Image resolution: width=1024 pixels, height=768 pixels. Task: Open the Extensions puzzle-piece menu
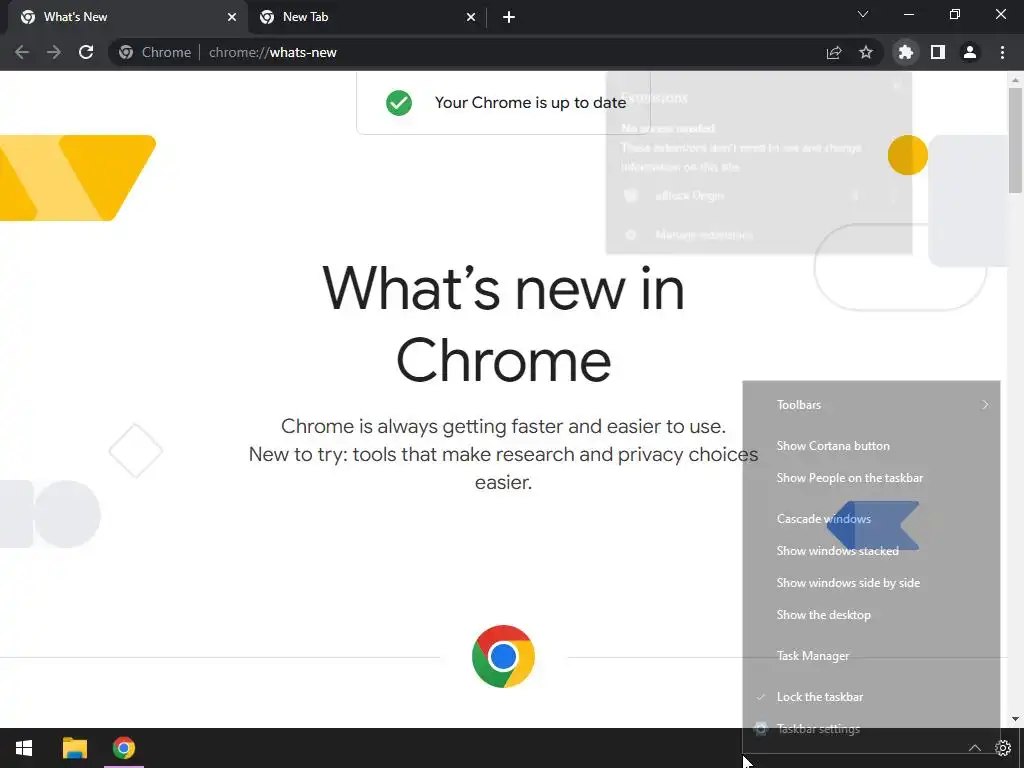[906, 52]
